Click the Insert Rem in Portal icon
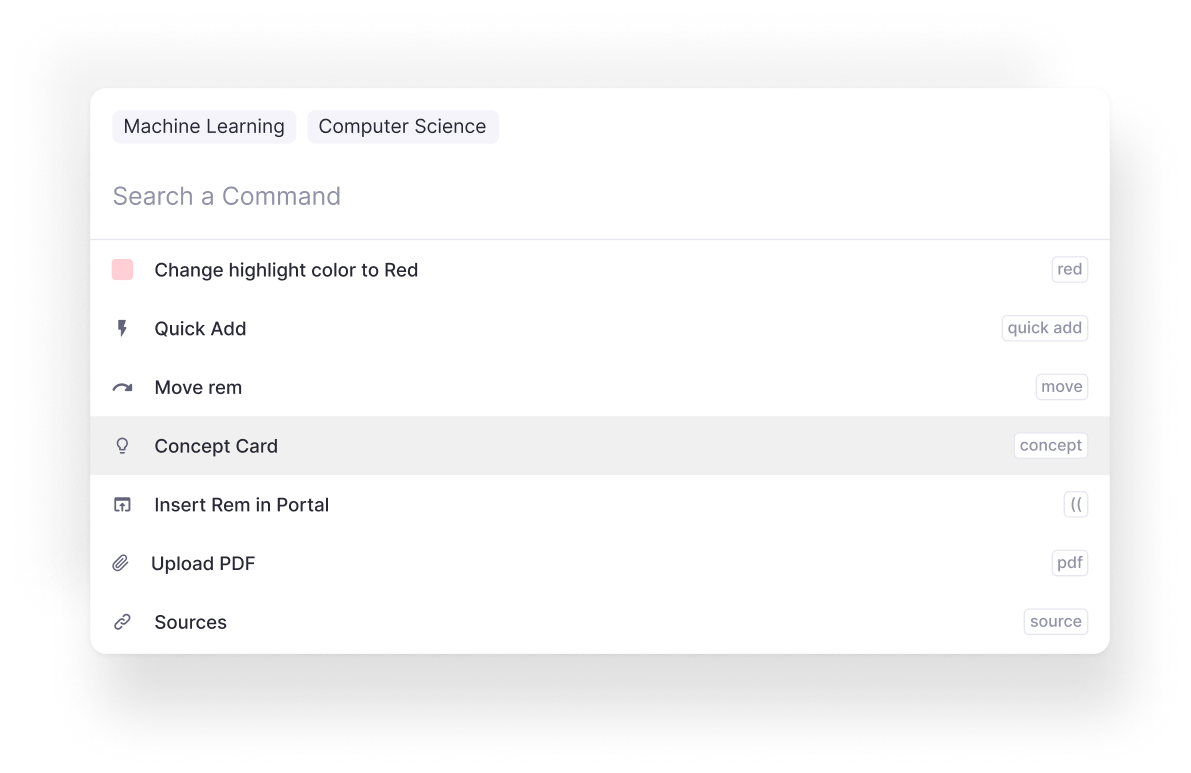The image size is (1191, 773). 122,505
